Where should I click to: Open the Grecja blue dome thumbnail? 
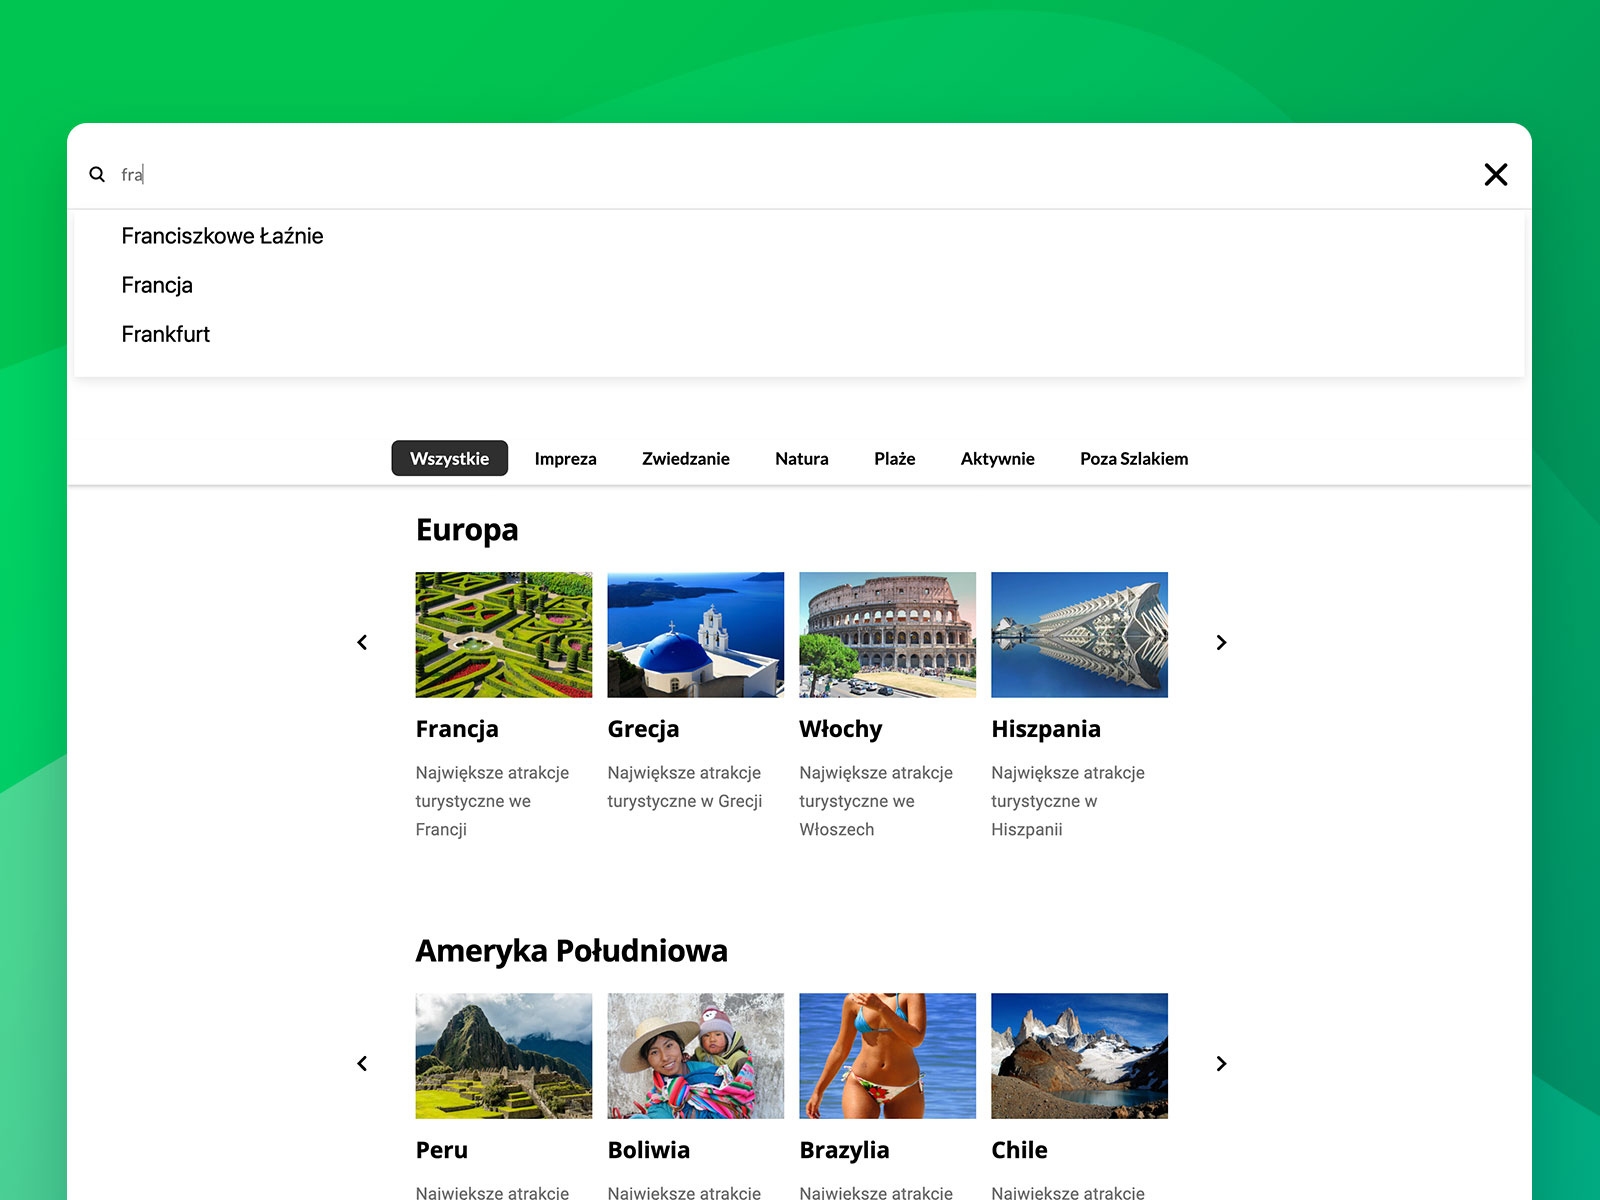696,635
